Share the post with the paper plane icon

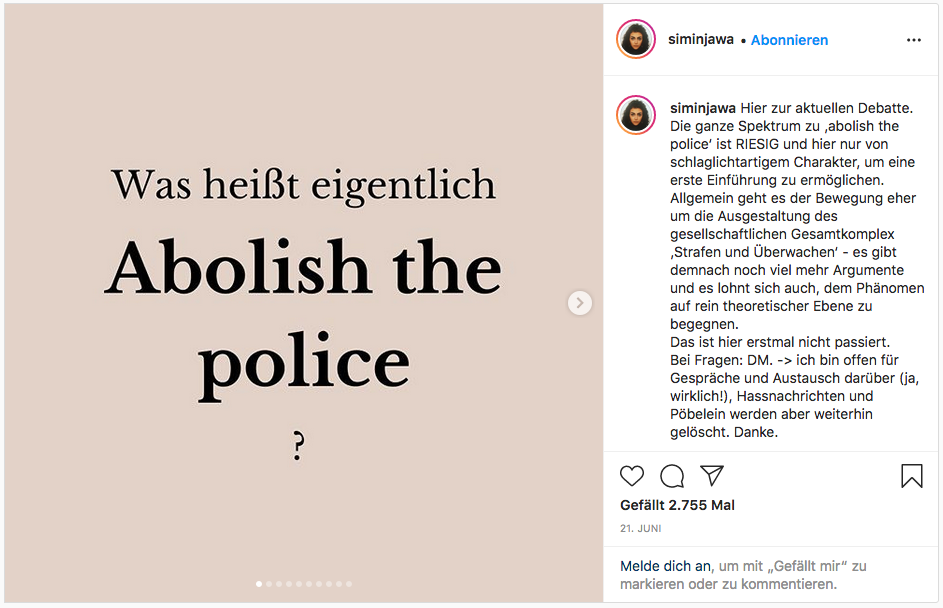tap(711, 476)
